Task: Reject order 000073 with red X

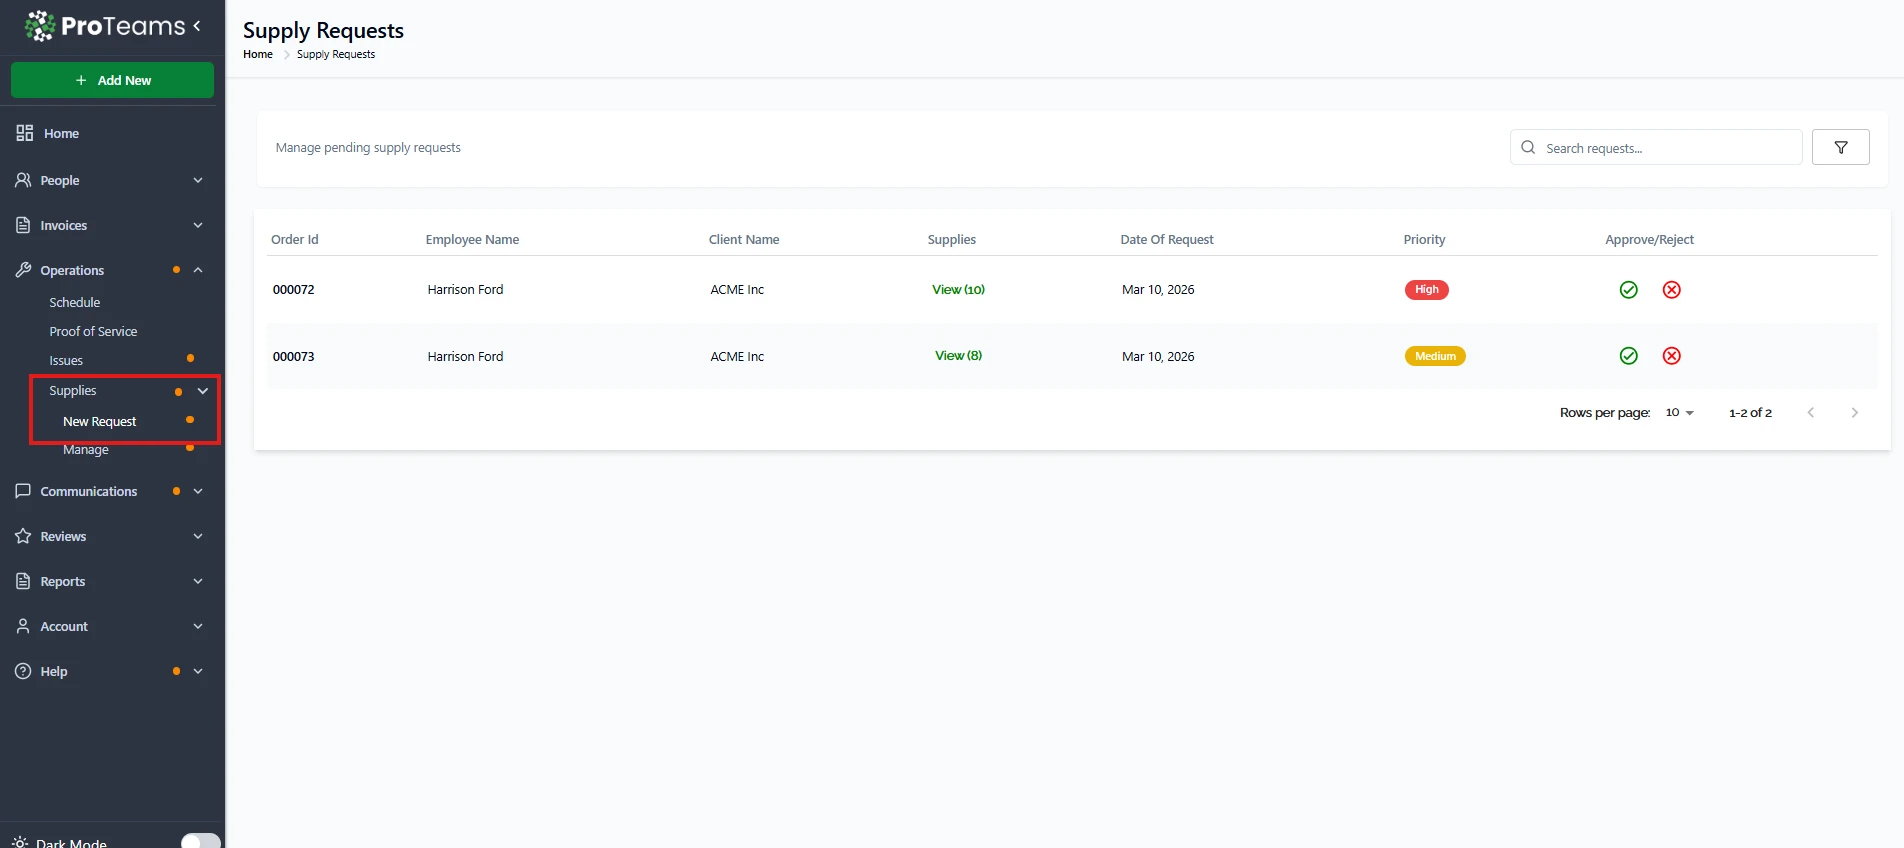Action: 1671,356
